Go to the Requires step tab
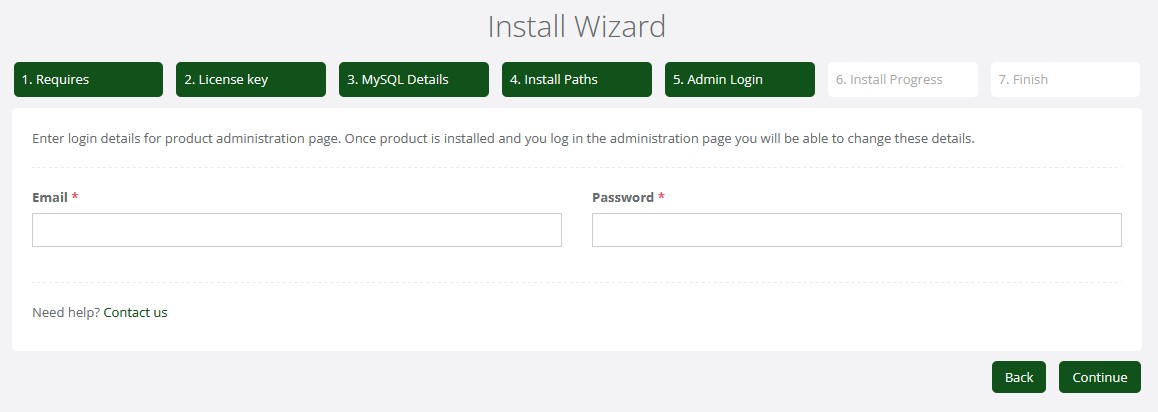The width and height of the screenshot is (1158, 412). [x=88, y=79]
